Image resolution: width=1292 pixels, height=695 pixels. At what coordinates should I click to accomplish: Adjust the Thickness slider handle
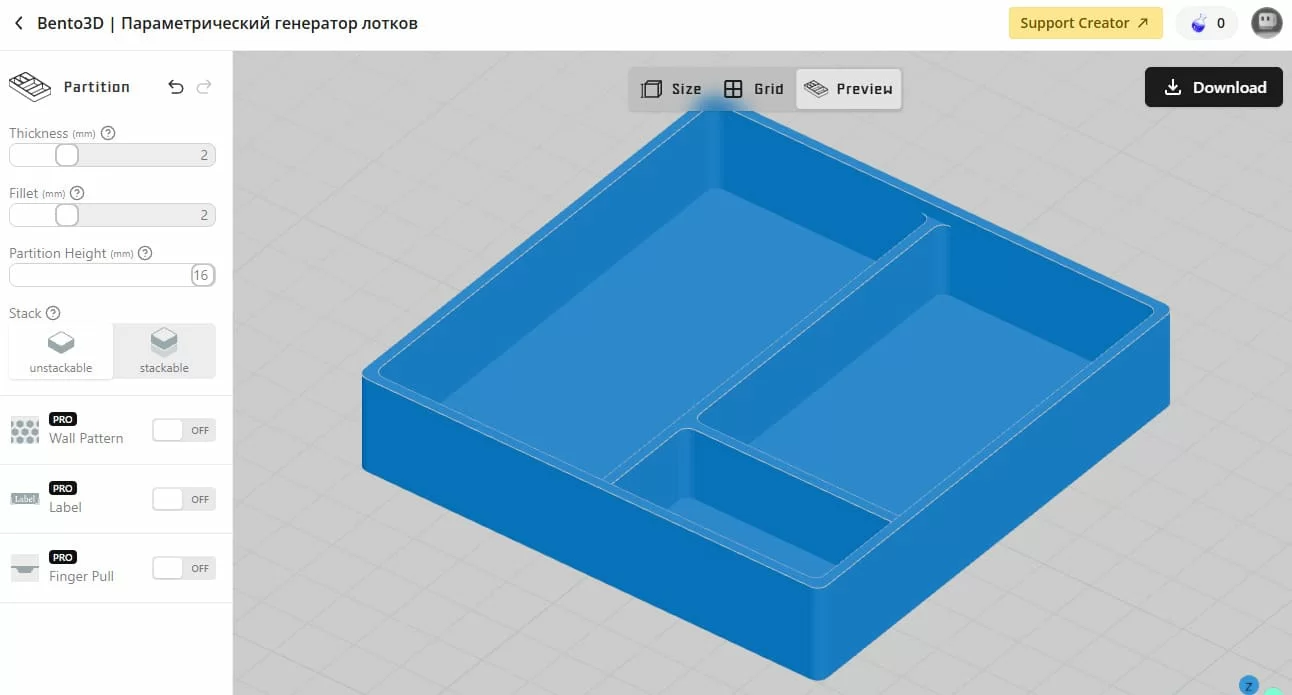tap(67, 155)
